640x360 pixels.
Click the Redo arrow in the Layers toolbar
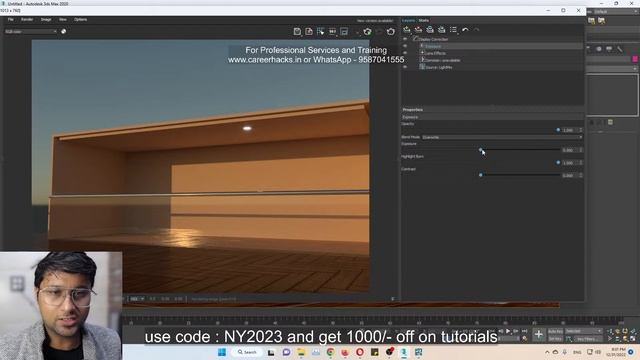tap(476, 30)
